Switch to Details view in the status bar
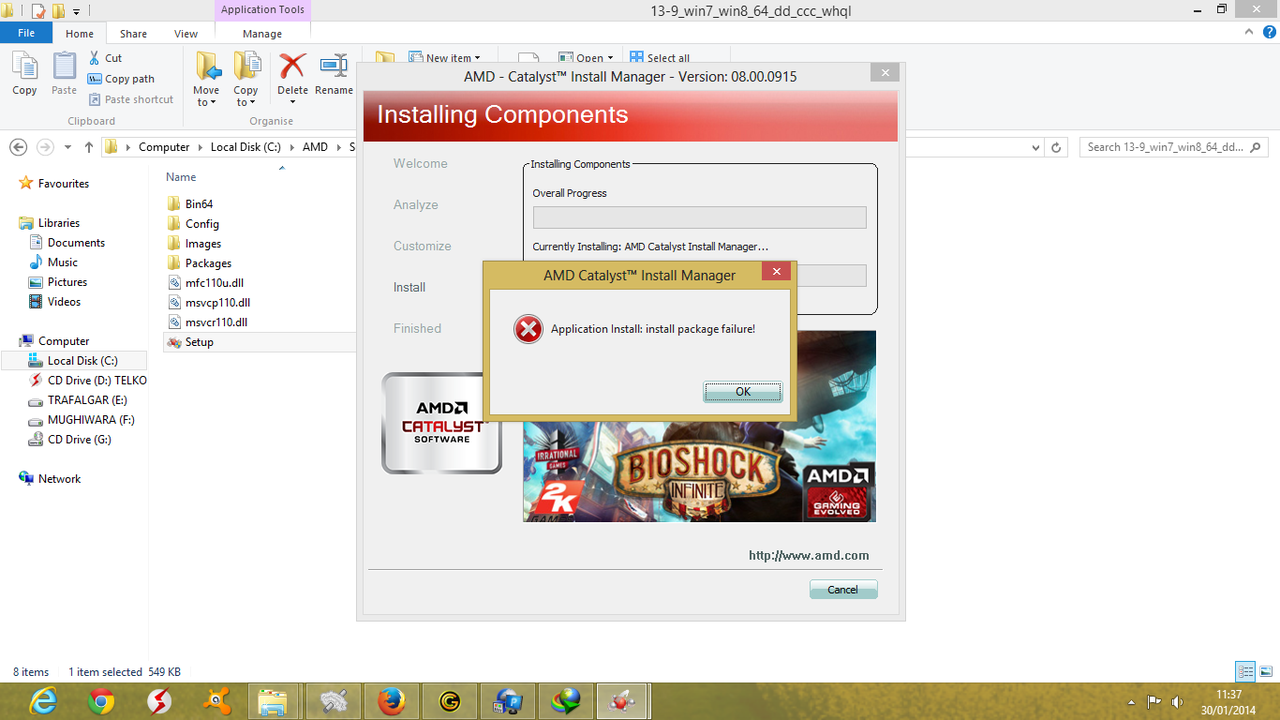 coord(1246,672)
